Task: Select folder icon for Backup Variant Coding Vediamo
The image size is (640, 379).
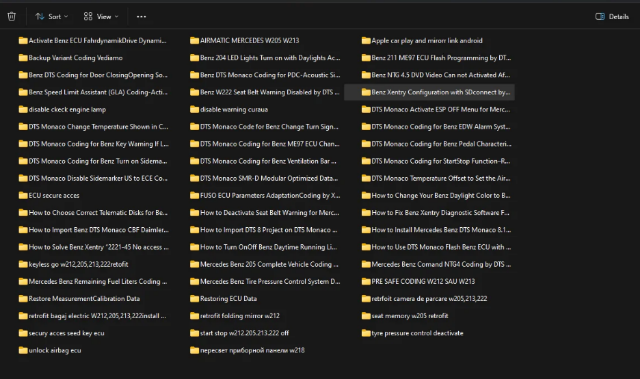Action: [x=23, y=58]
